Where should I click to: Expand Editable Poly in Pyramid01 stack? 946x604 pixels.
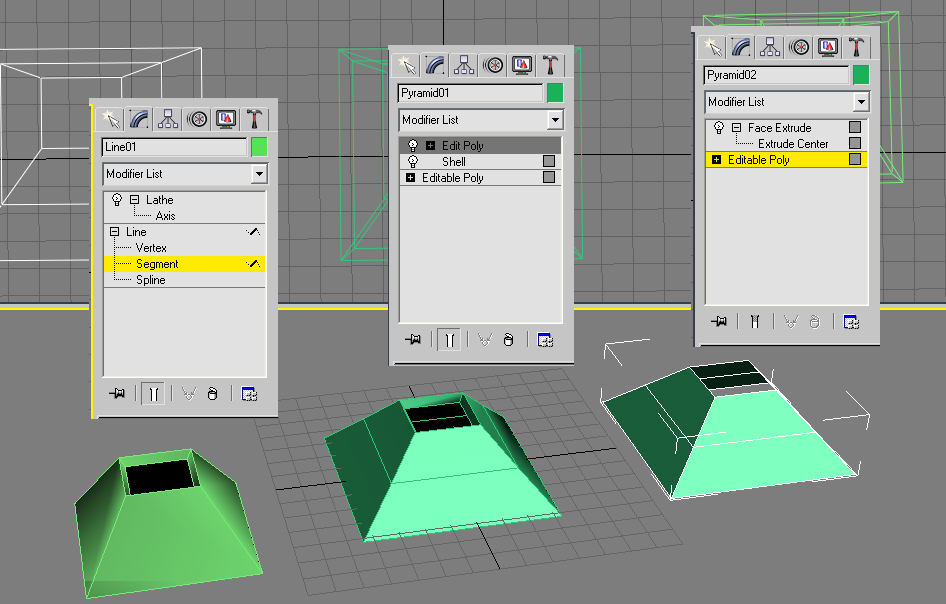point(410,177)
